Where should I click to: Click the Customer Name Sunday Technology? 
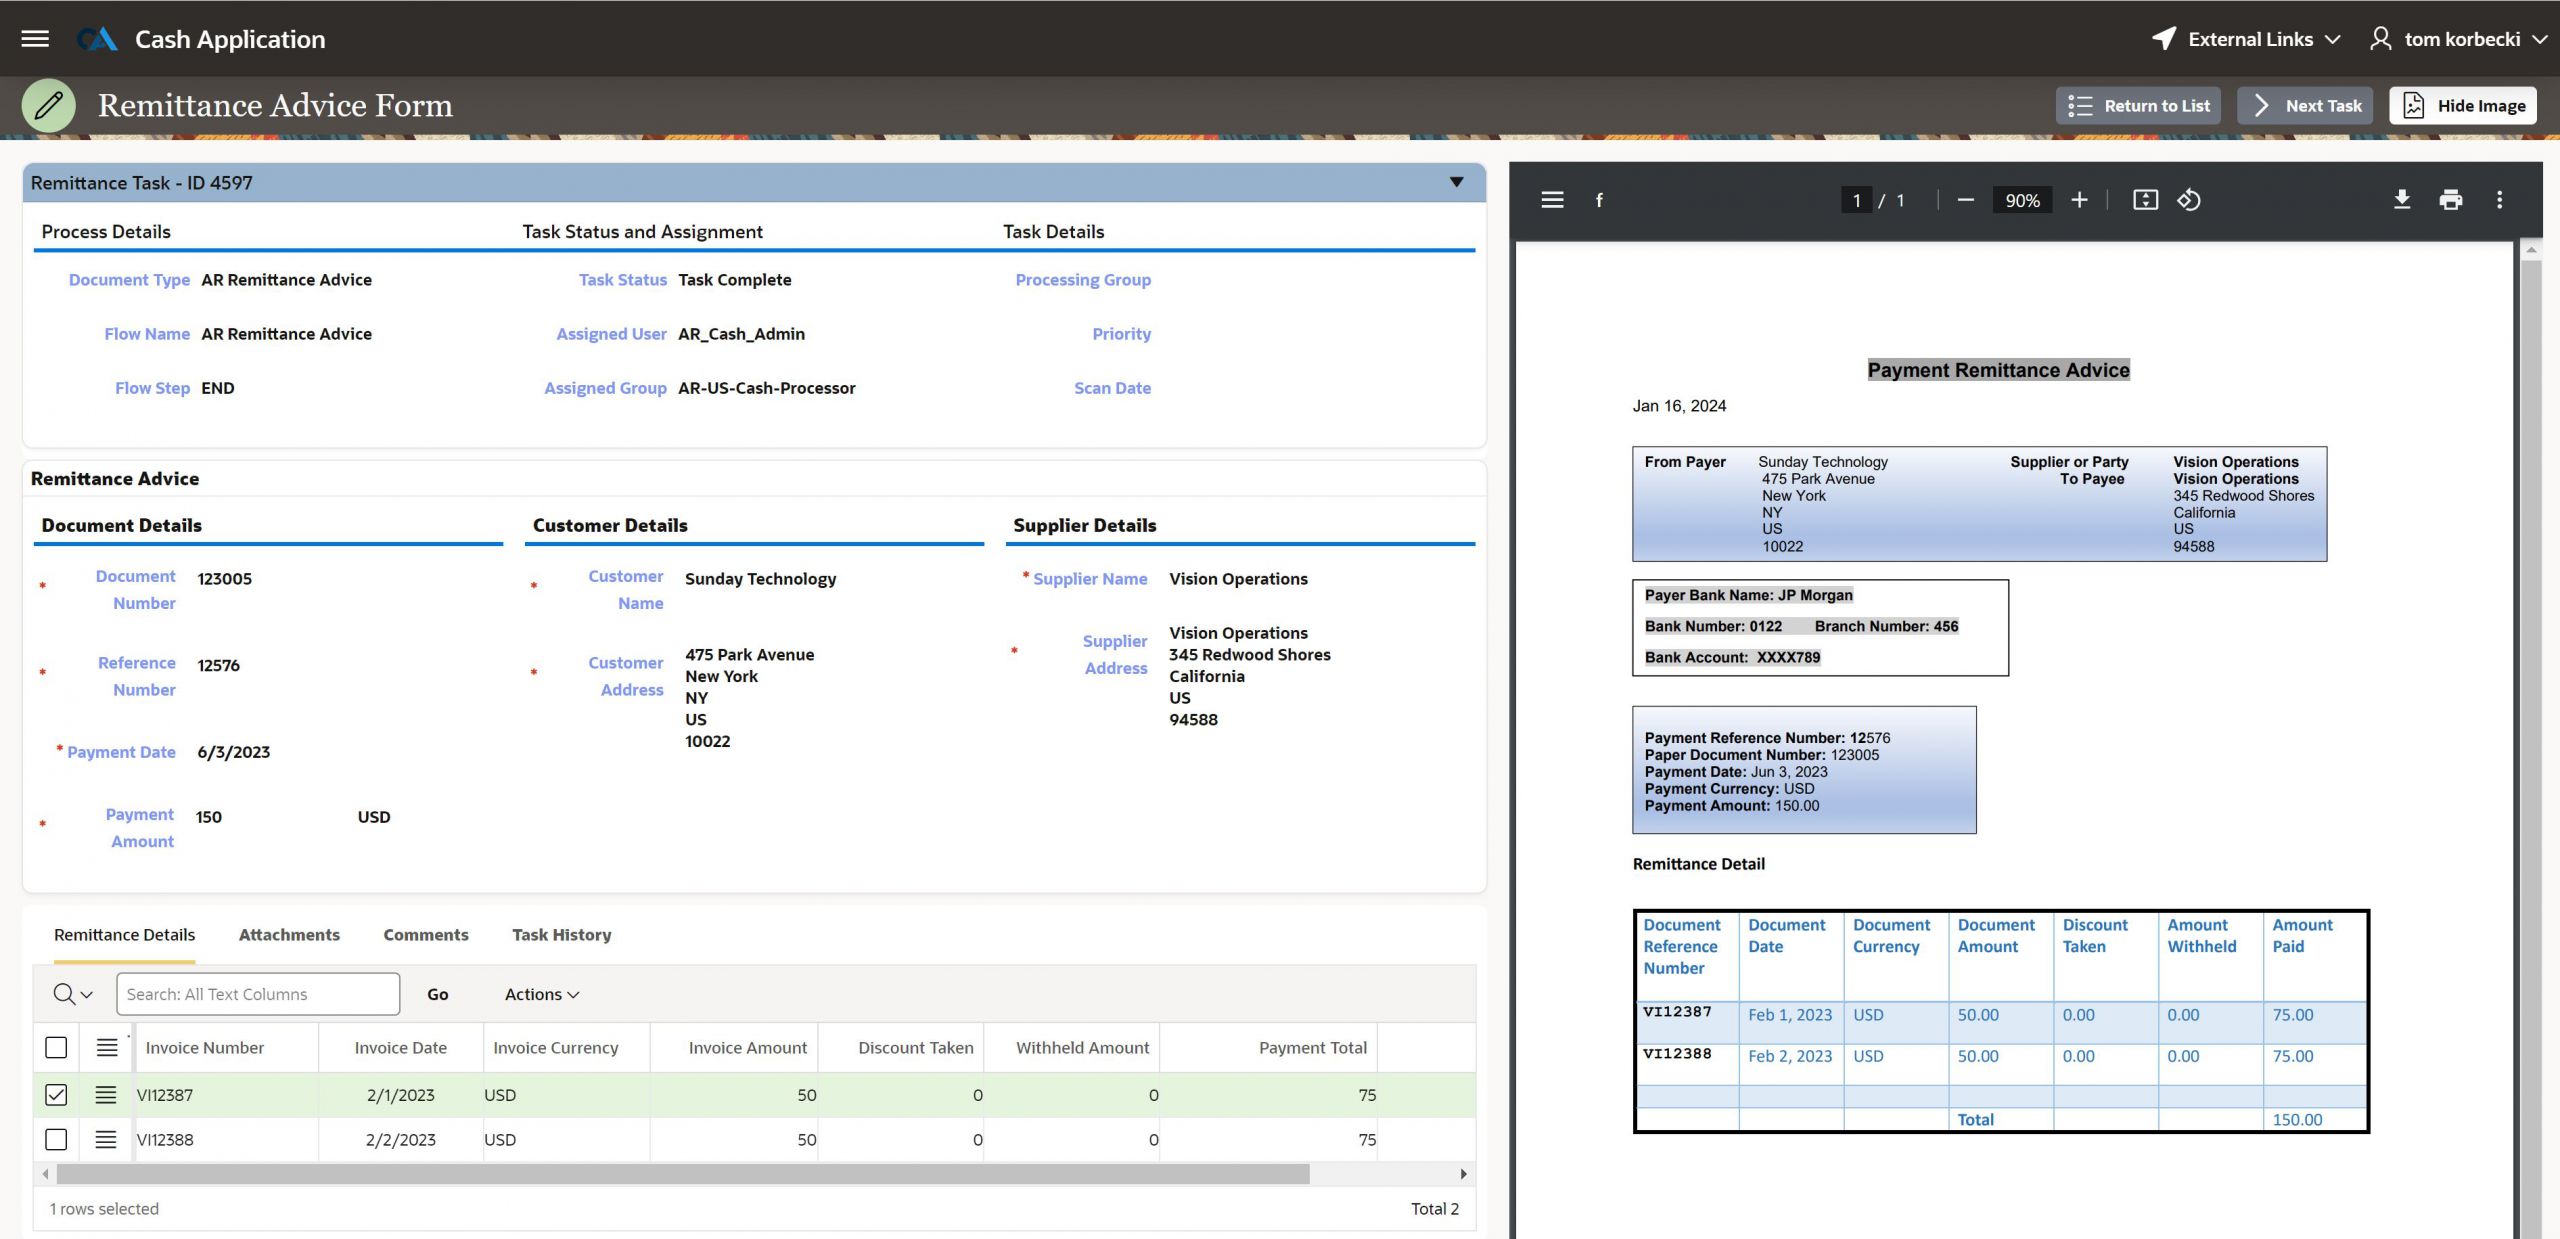[x=761, y=579]
